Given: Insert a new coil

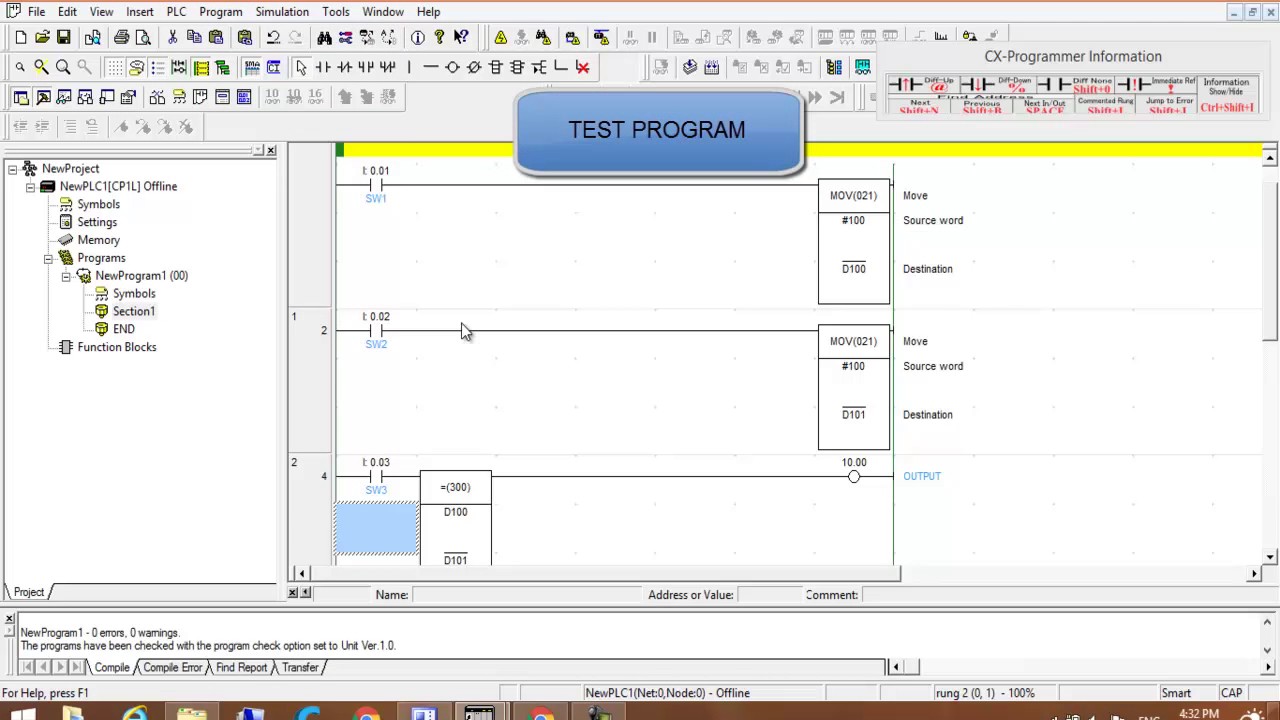Looking at the screenshot, I should [x=452, y=67].
